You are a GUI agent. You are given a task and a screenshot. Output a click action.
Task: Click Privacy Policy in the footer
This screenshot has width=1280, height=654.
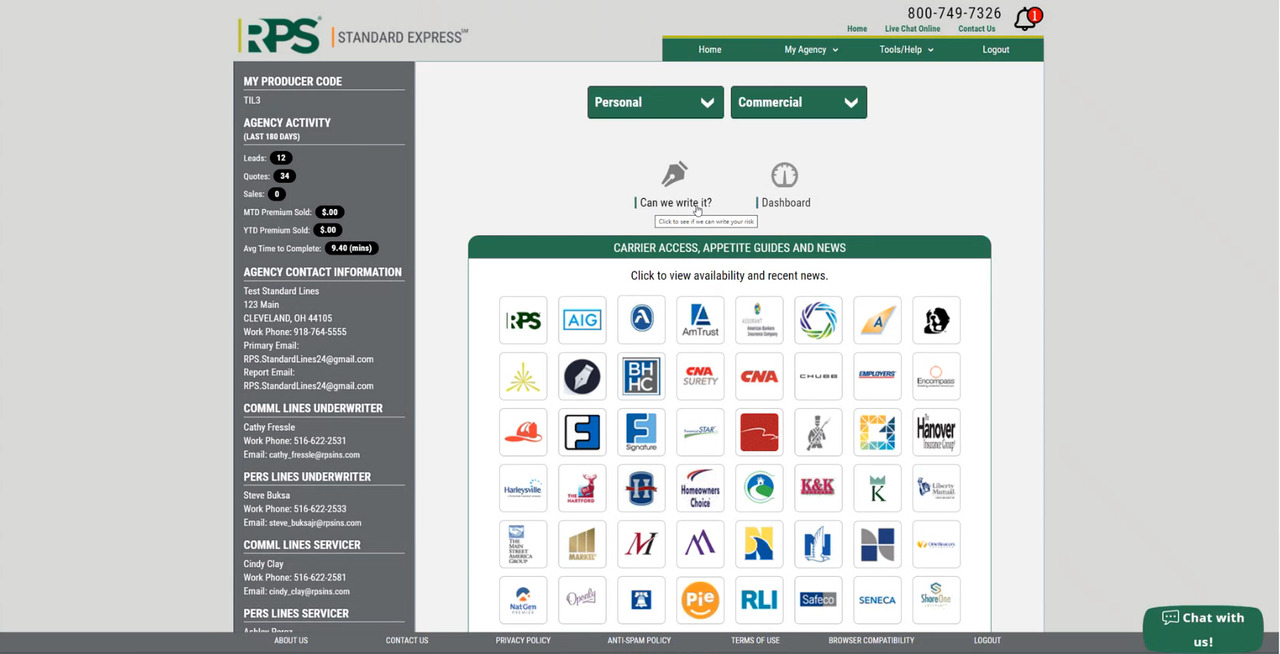(523, 640)
